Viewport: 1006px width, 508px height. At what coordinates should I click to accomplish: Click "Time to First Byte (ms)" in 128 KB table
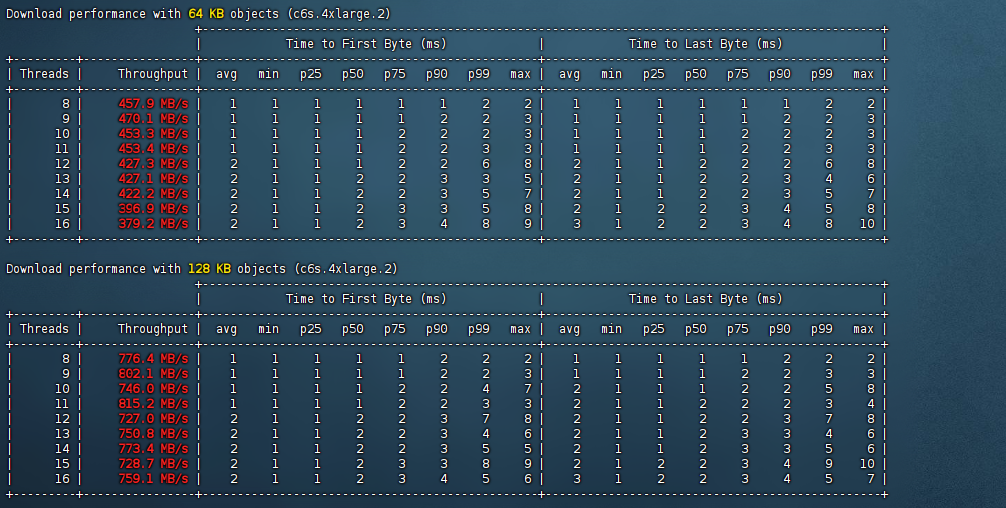click(366, 299)
